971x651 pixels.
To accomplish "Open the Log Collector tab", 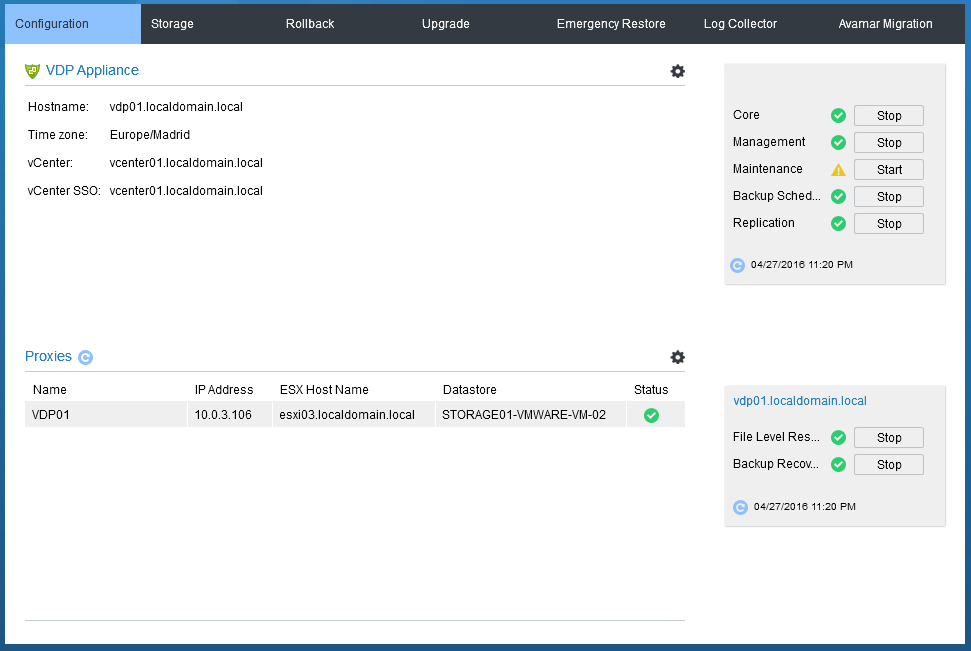I will pos(740,24).
